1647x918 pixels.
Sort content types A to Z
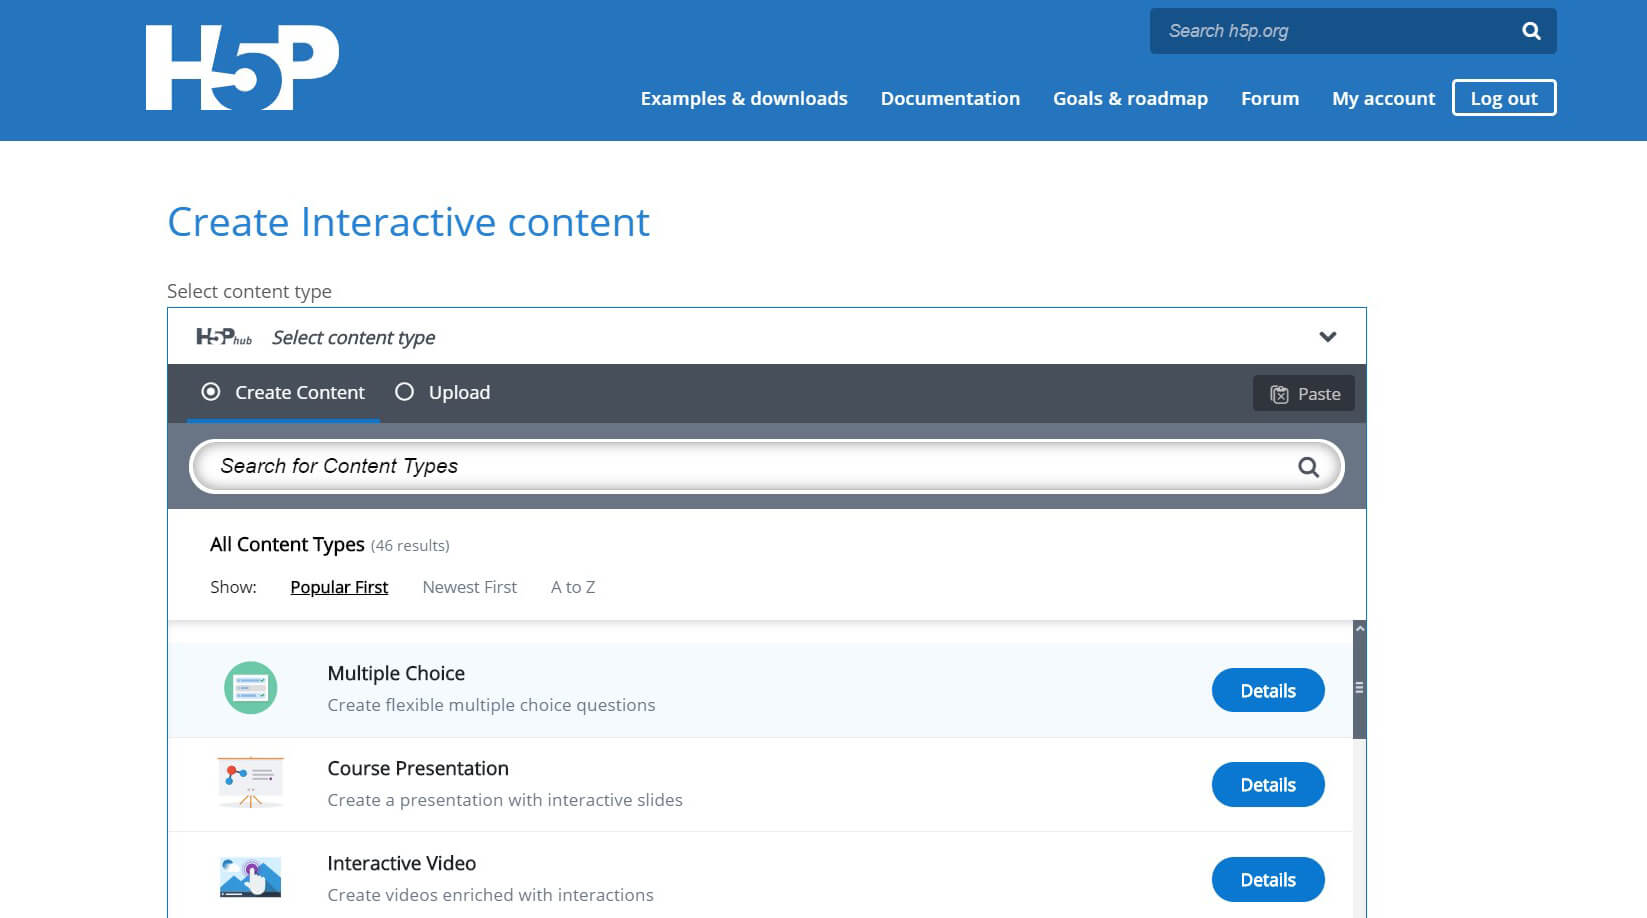573,587
